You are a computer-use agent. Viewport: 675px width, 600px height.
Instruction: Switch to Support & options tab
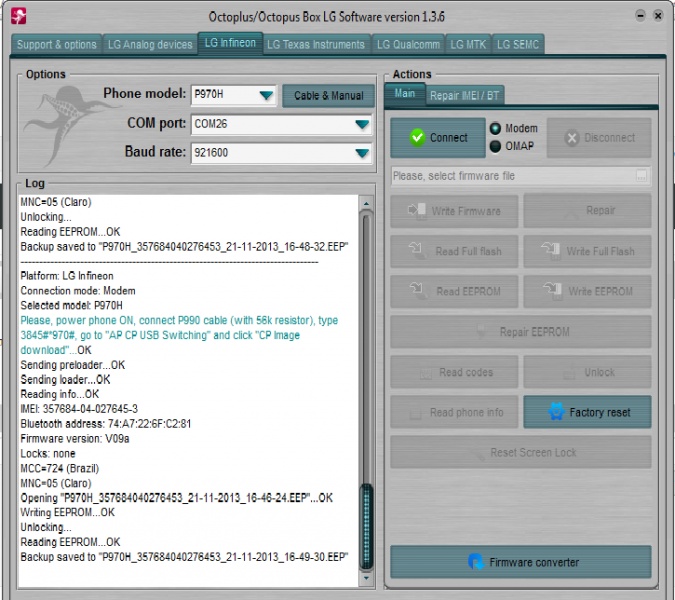click(56, 44)
